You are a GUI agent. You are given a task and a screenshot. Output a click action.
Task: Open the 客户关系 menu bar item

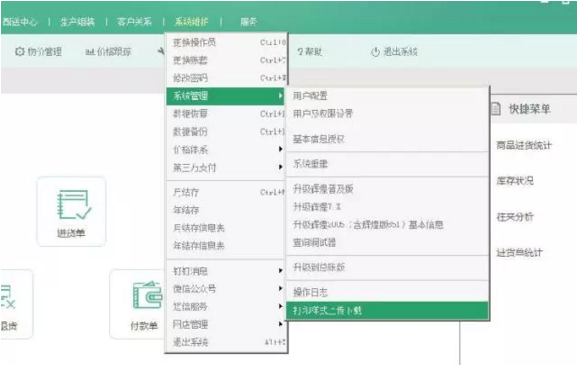134,22
